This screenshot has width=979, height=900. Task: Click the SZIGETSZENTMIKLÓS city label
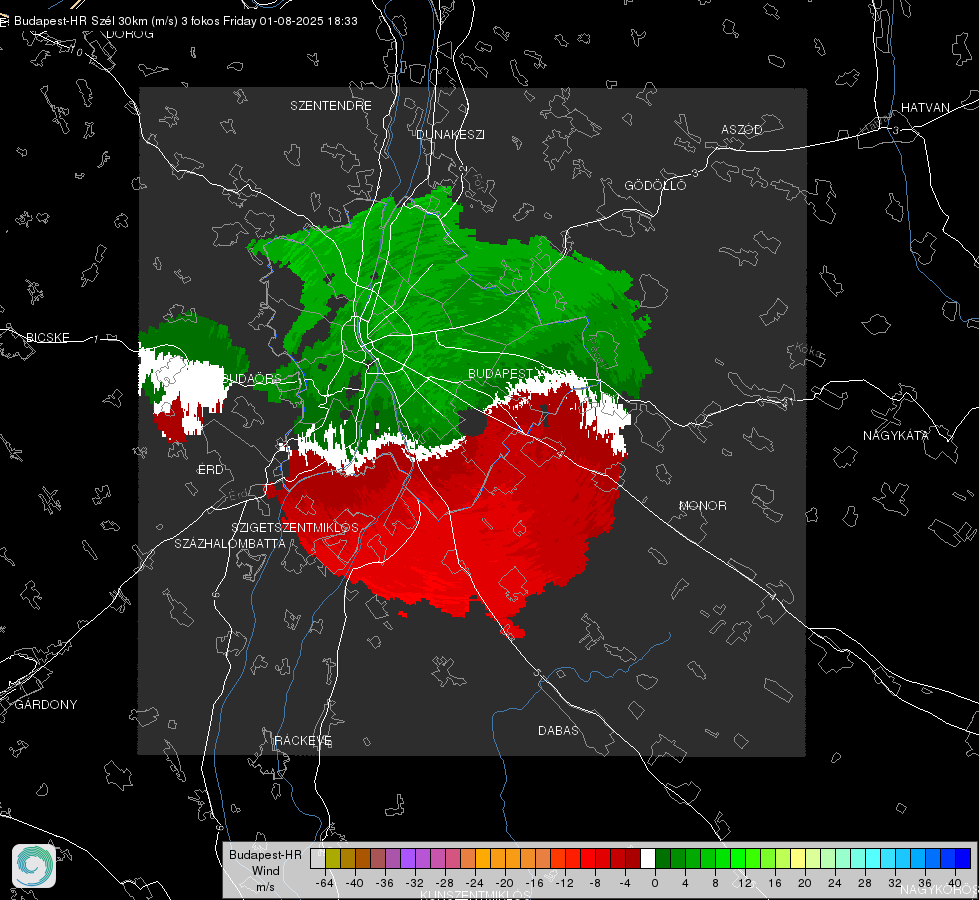click(295, 527)
